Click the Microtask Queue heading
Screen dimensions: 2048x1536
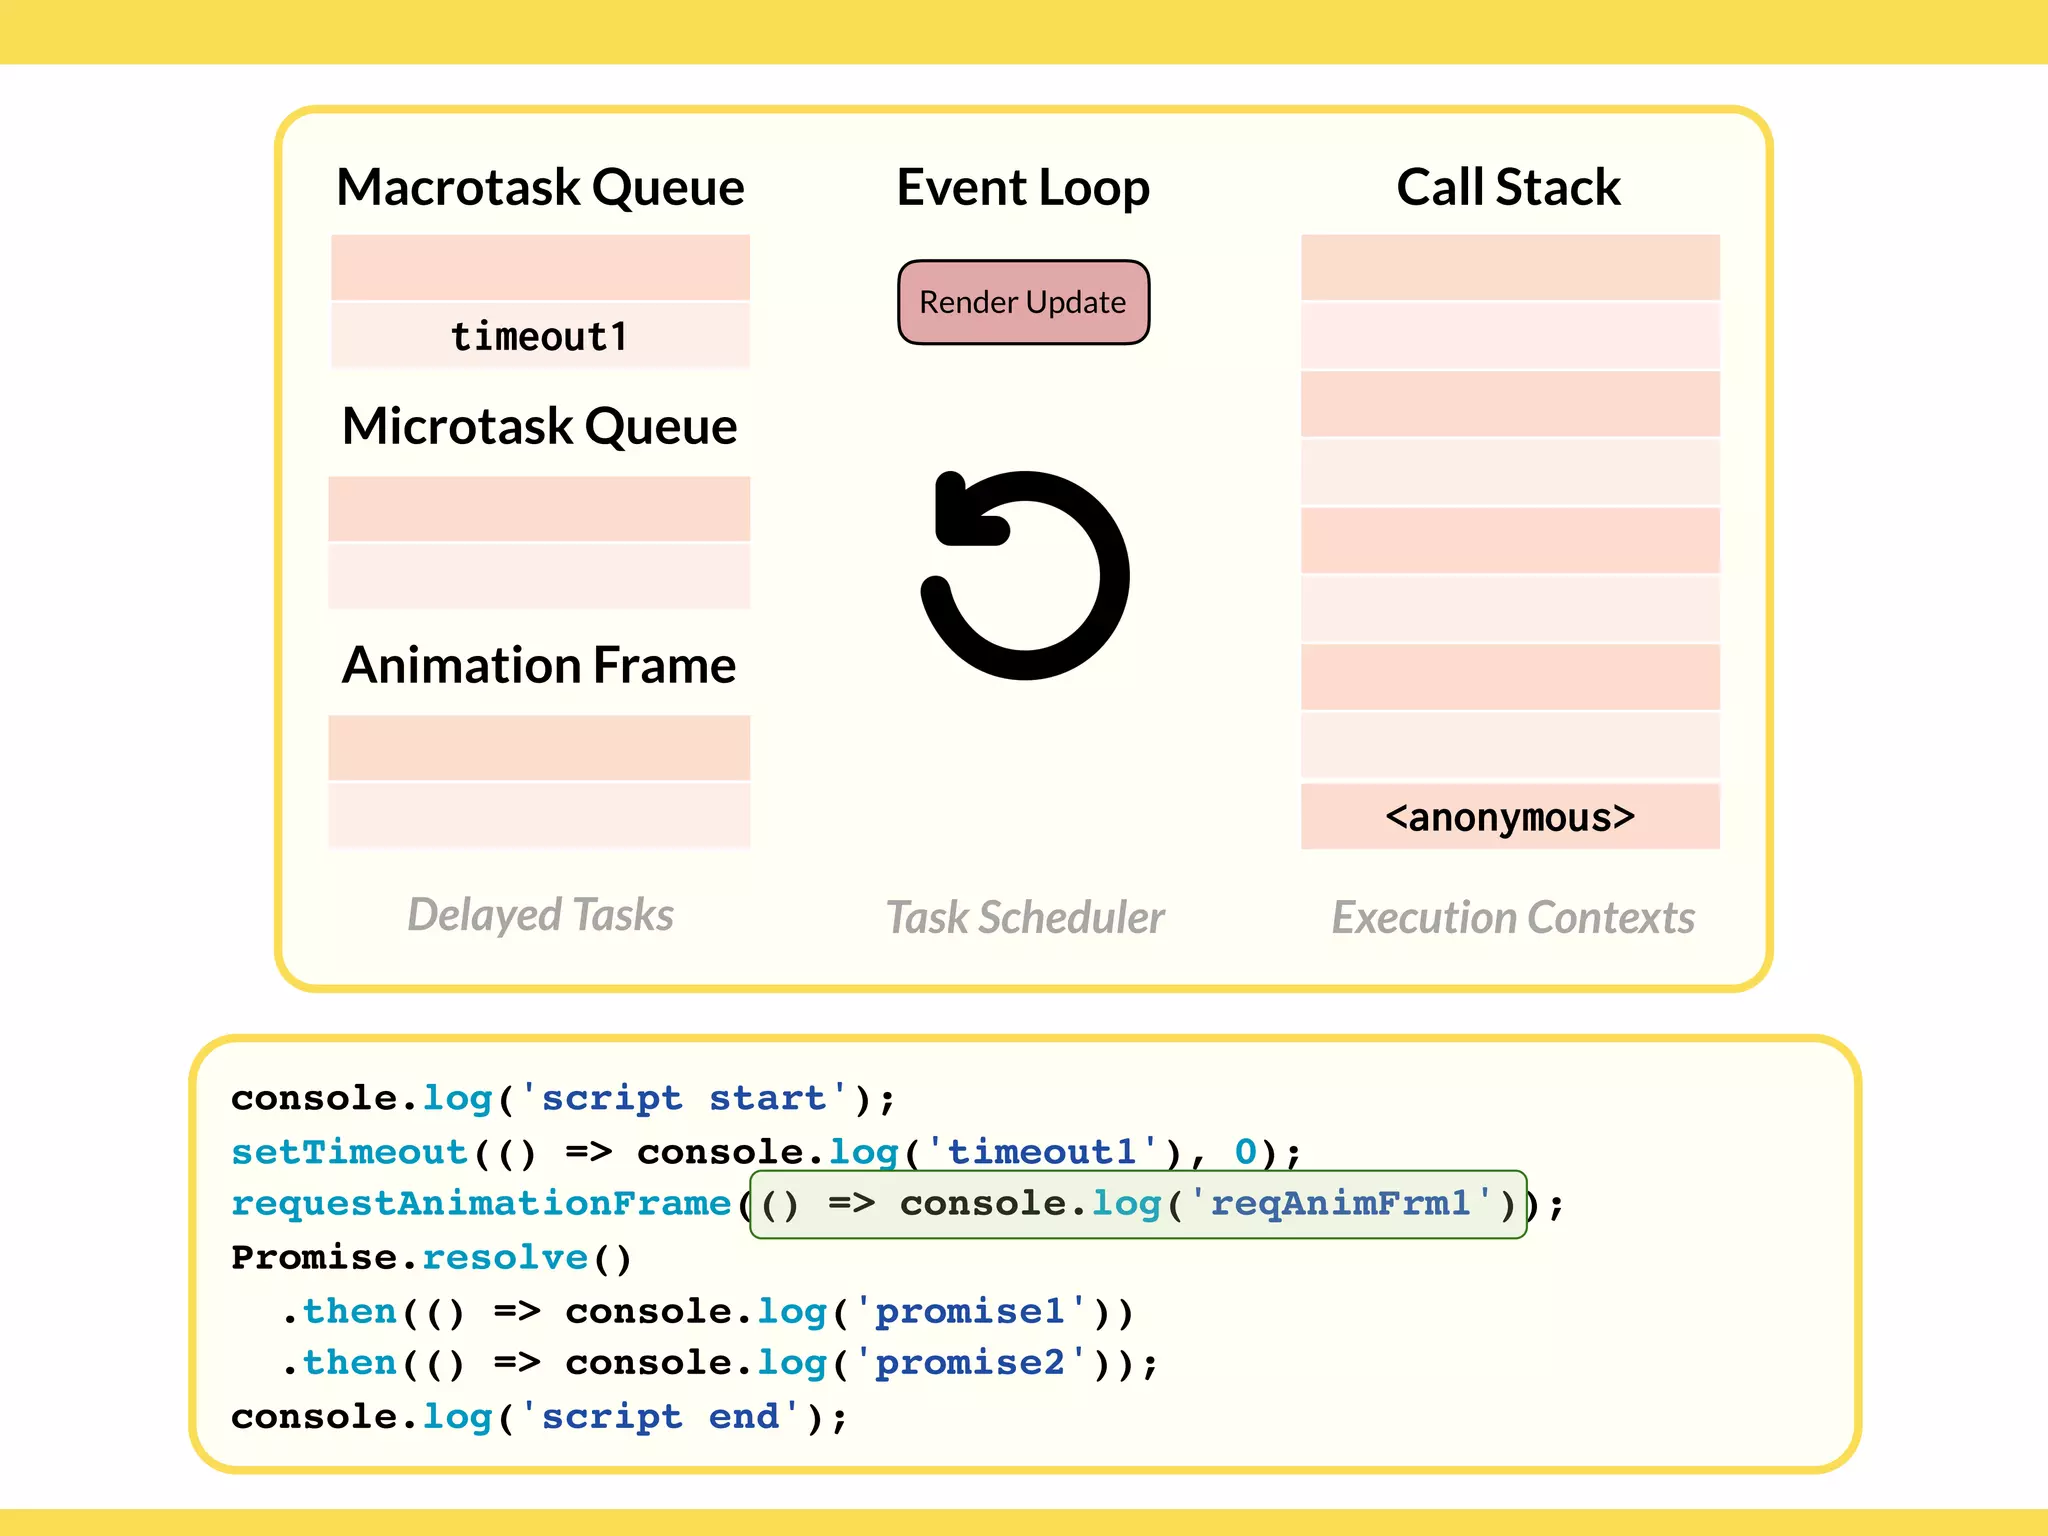tap(540, 426)
